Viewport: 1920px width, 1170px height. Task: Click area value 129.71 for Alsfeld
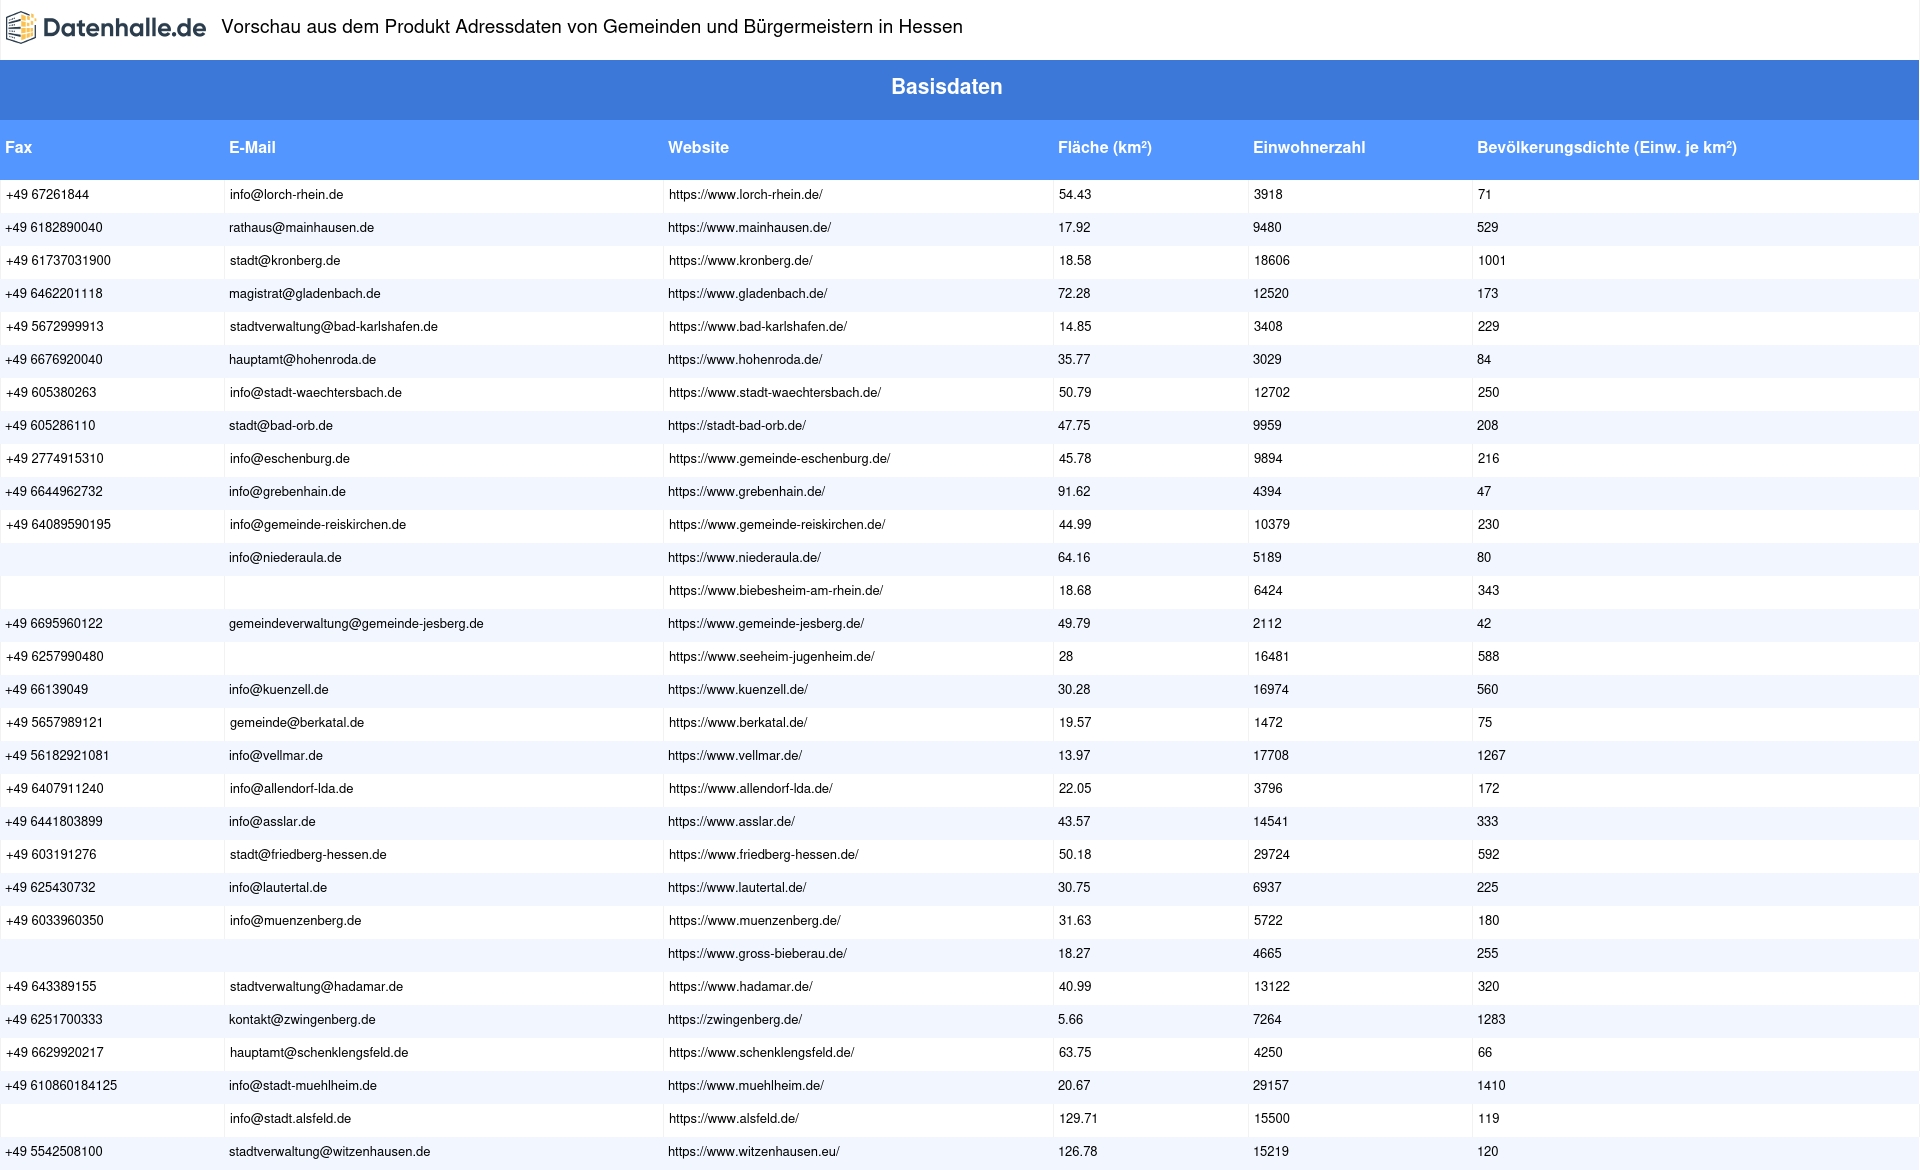(x=1078, y=1119)
